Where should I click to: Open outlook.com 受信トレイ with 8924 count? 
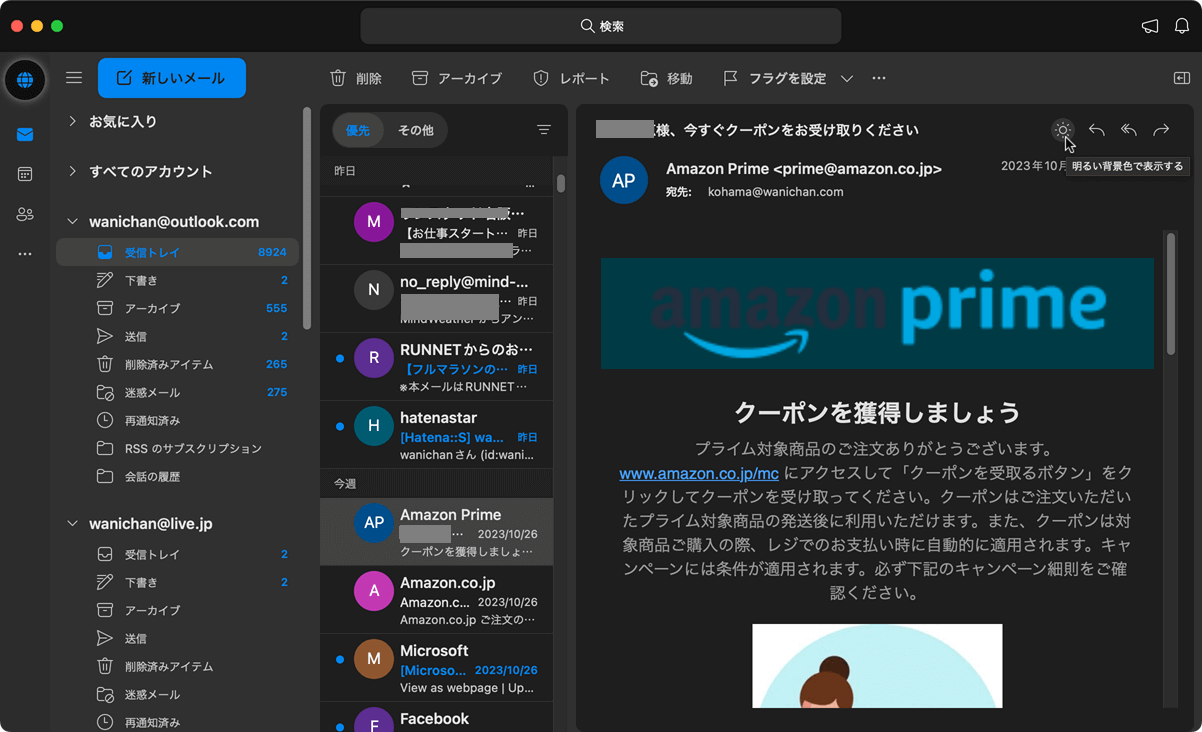(x=178, y=252)
